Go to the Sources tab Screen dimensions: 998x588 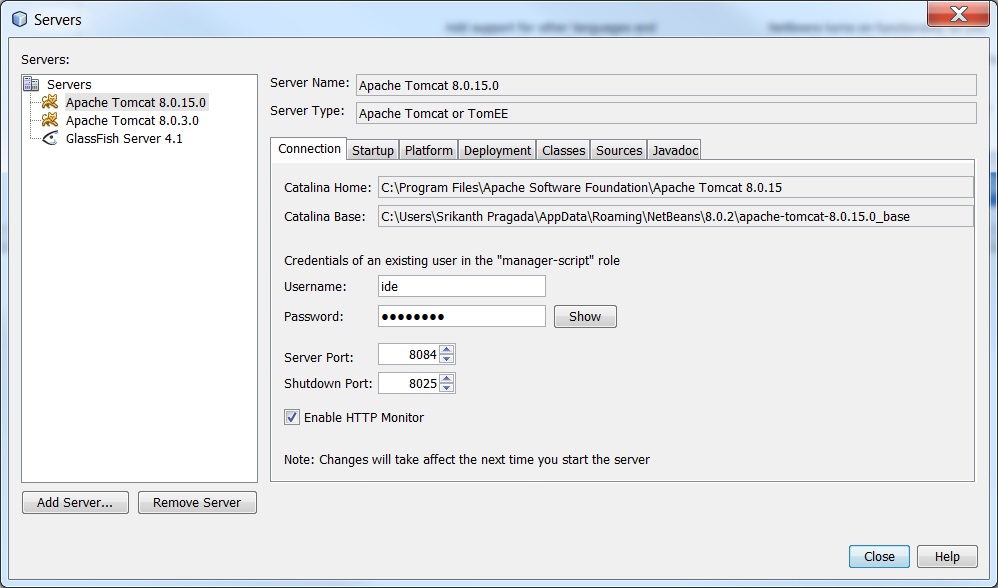coord(619,150)
